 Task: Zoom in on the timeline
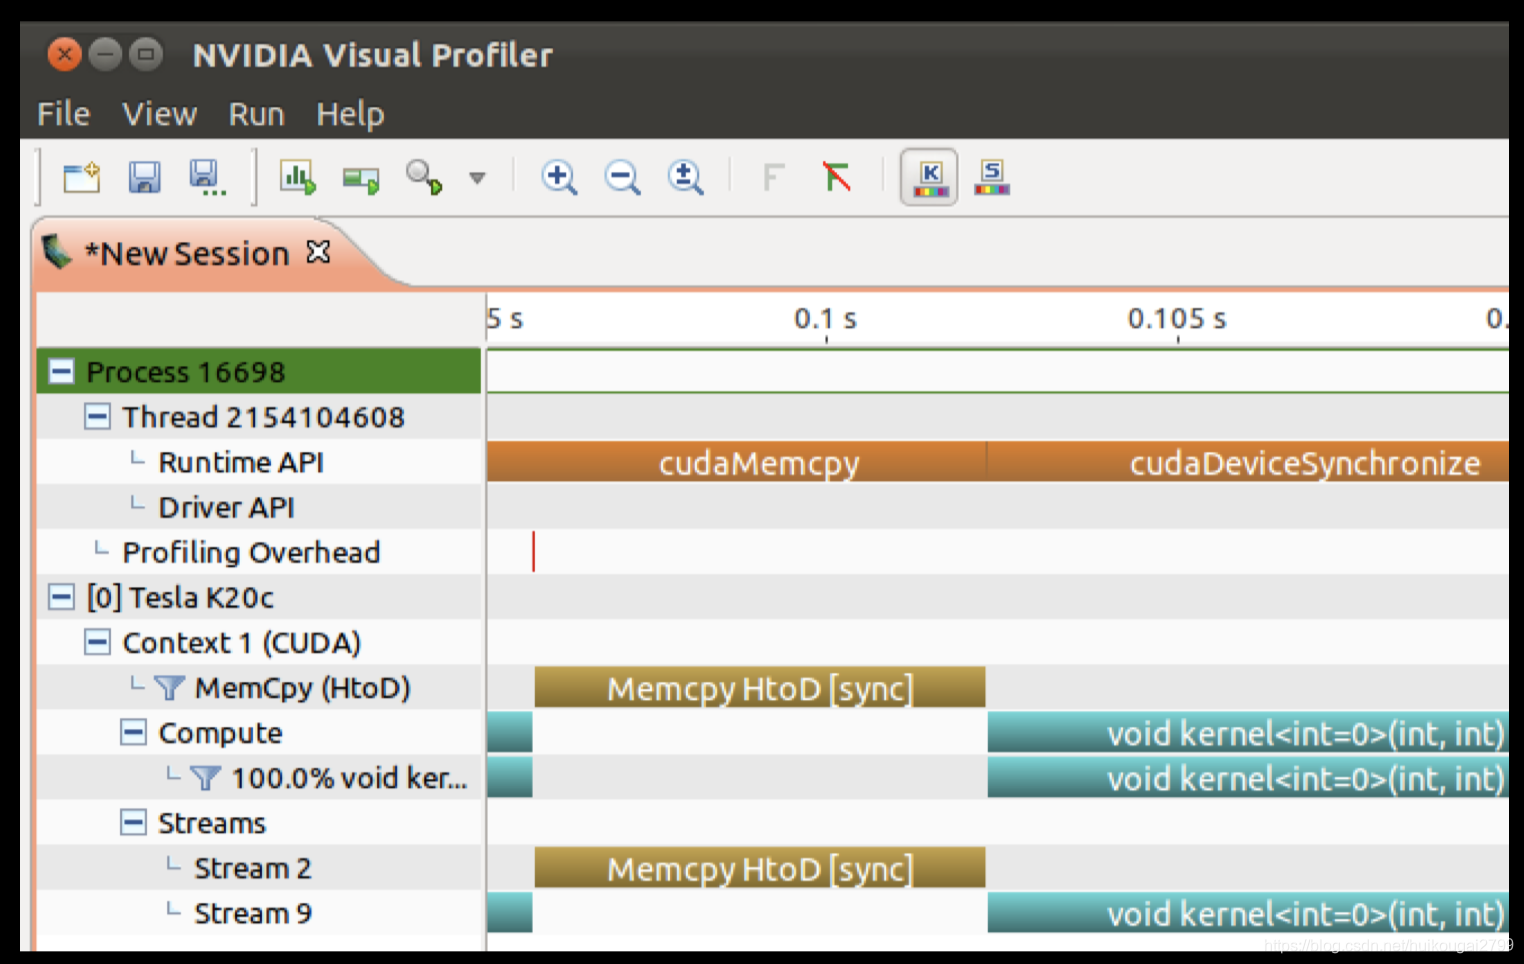pos(559,178)
